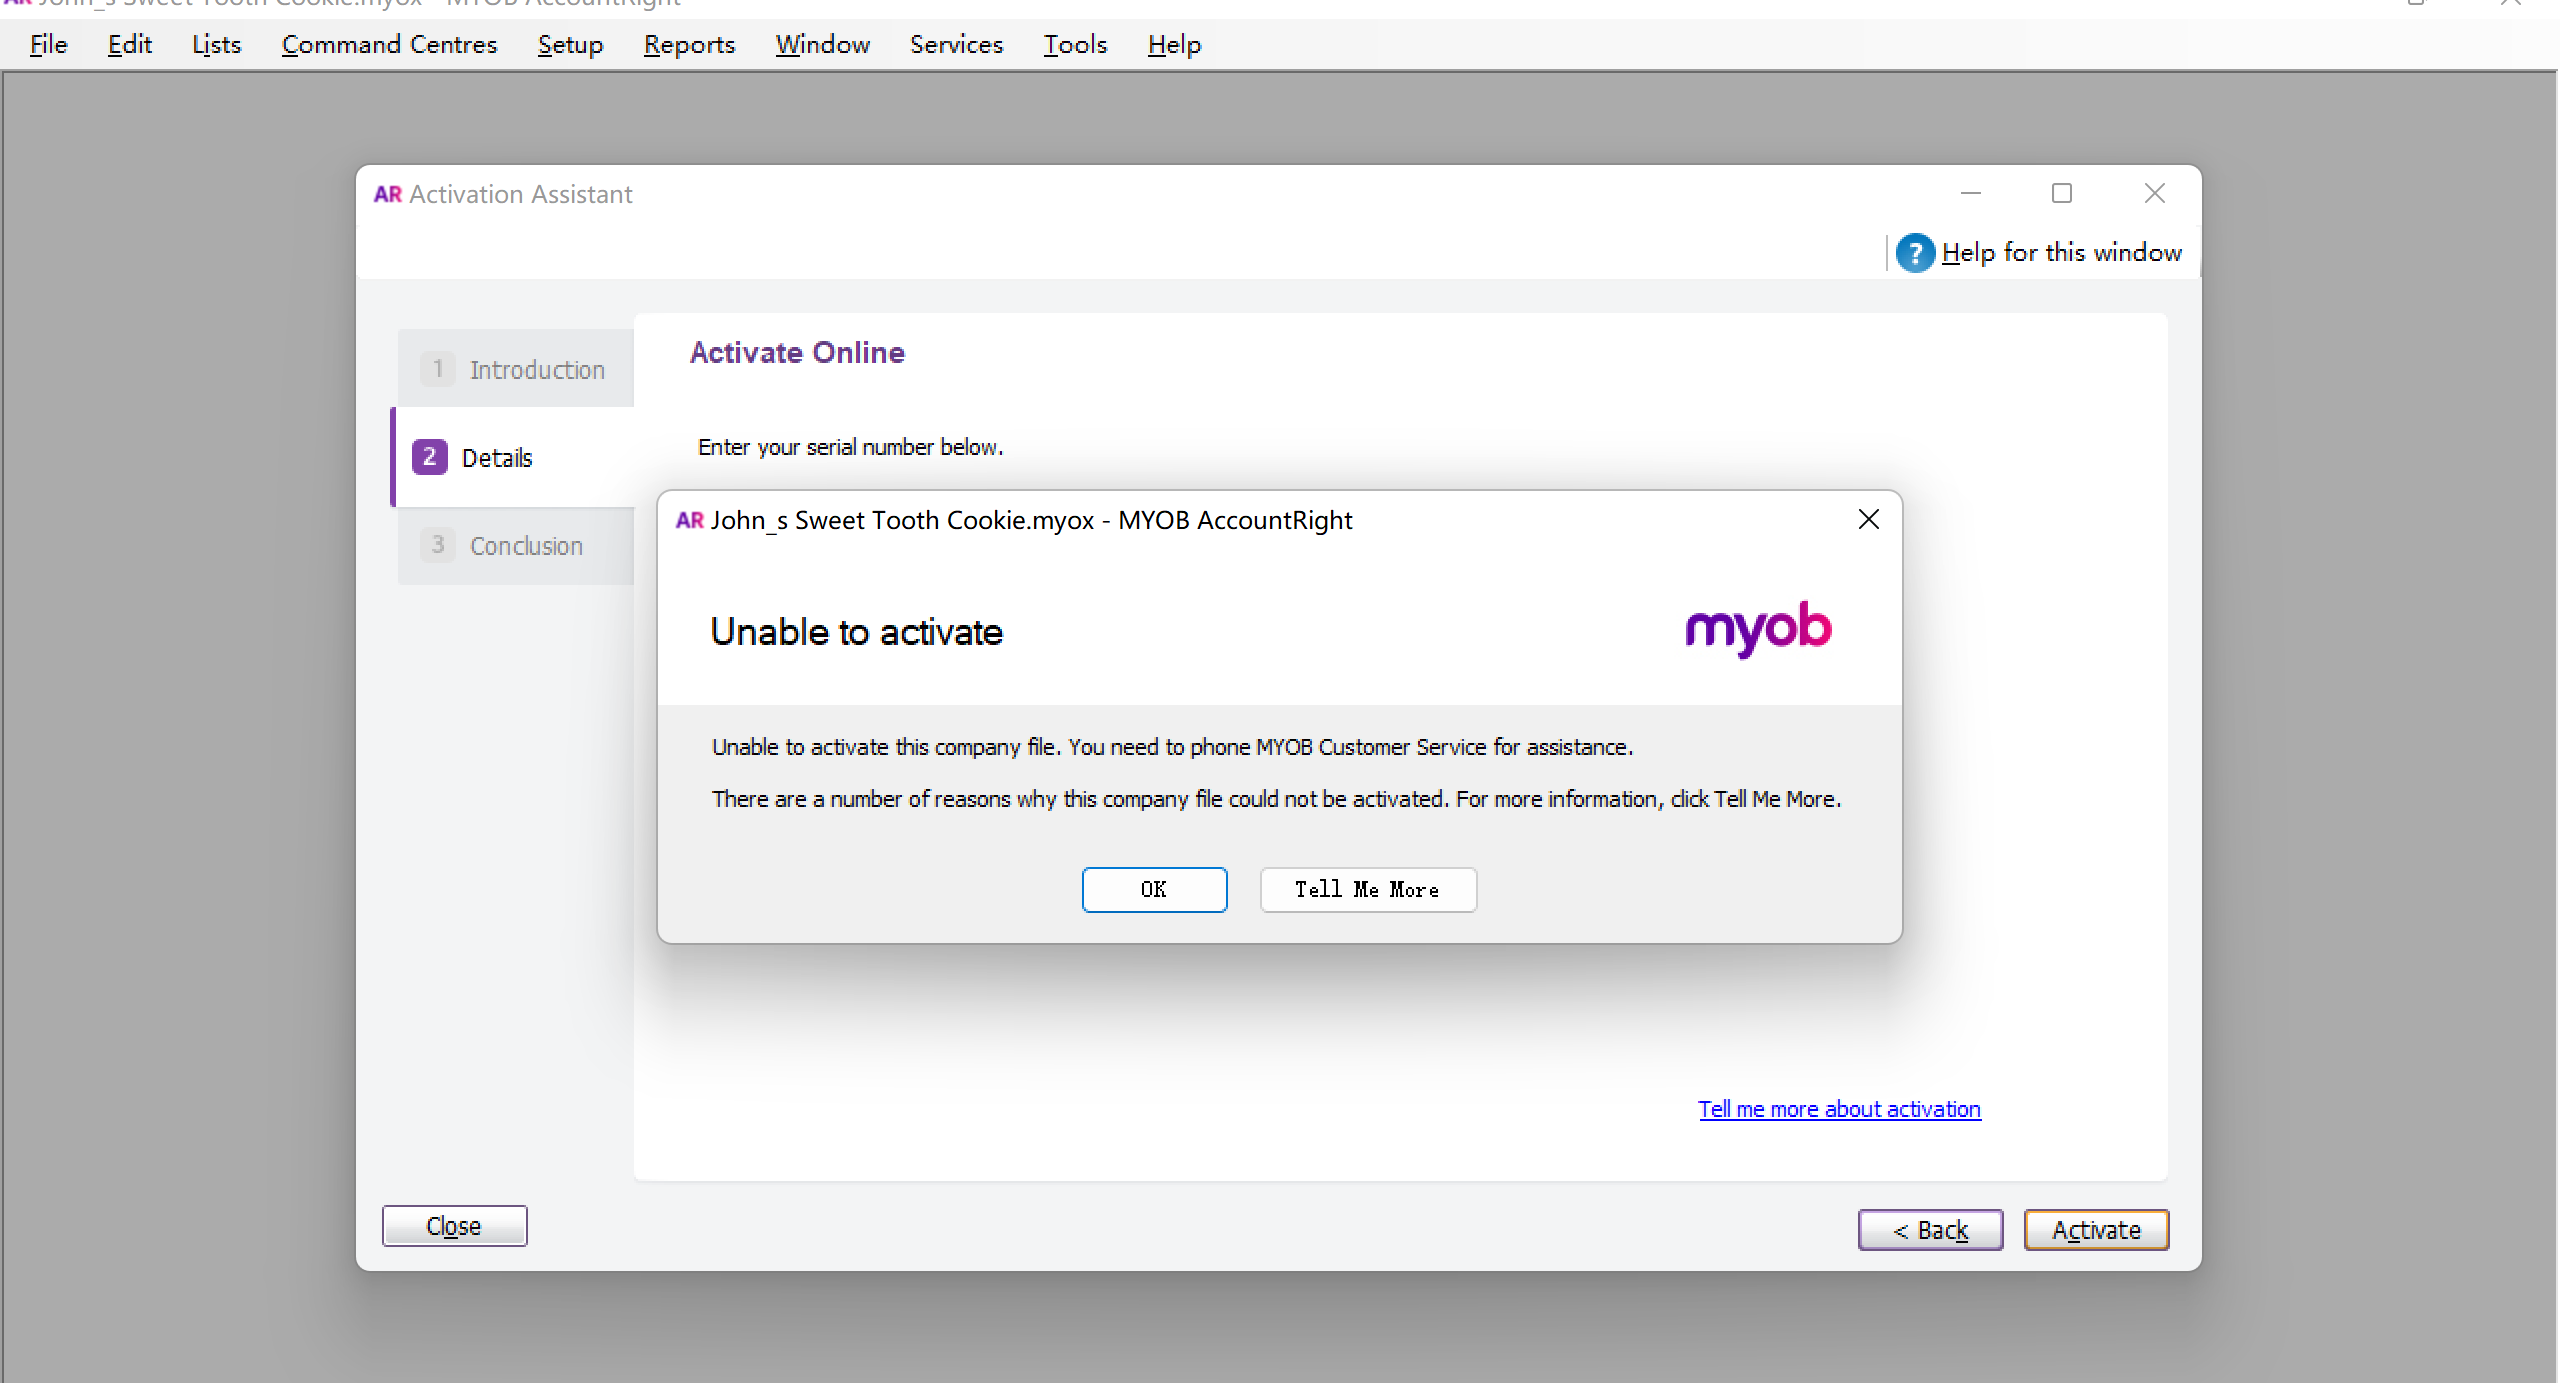Image resolution: width=2560 pixels, height=1383 pixels.
Task: Click OK in the Unable to activate dialog
Action: (1154, 889)
